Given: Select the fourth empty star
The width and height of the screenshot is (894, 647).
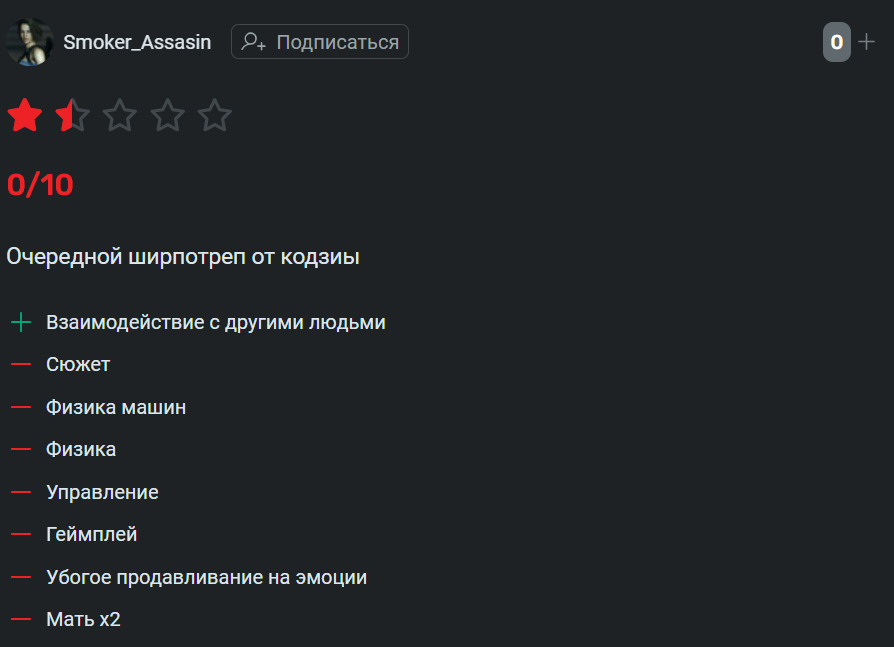Looking at the screenshot, I should pyautogui.click(x=168, y=115).
